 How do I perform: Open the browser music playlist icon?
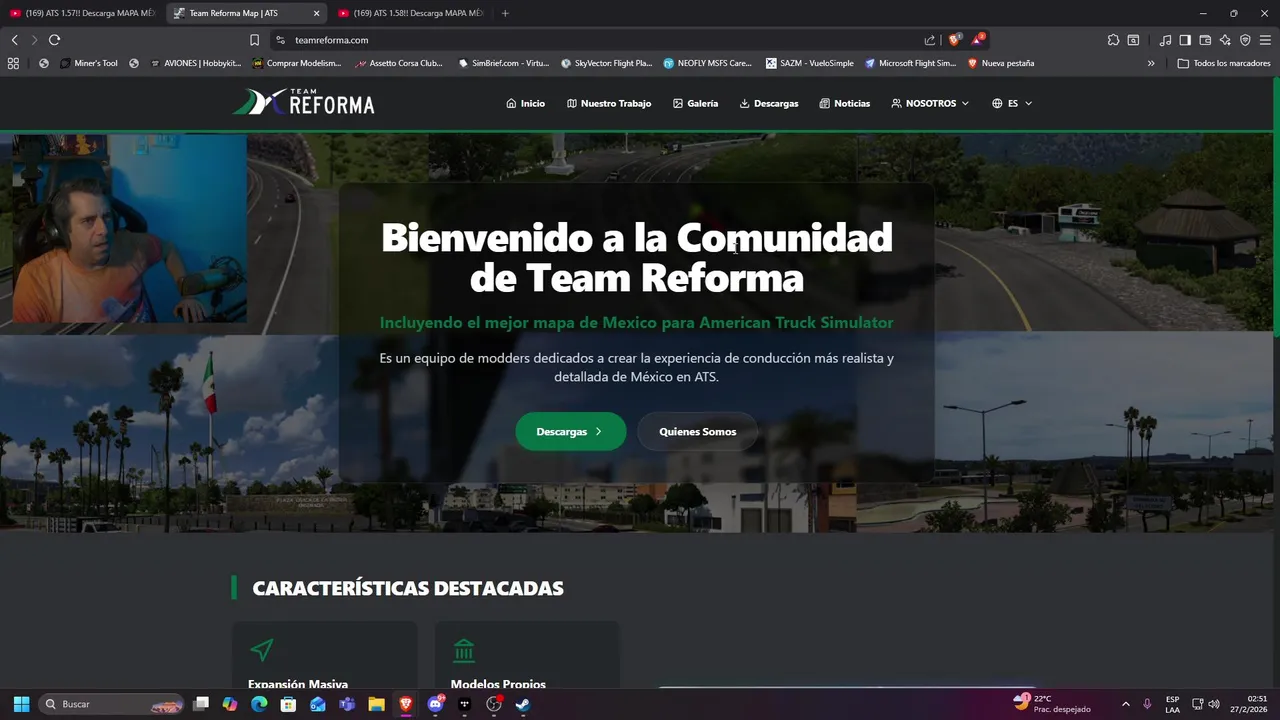[1165, 40]
